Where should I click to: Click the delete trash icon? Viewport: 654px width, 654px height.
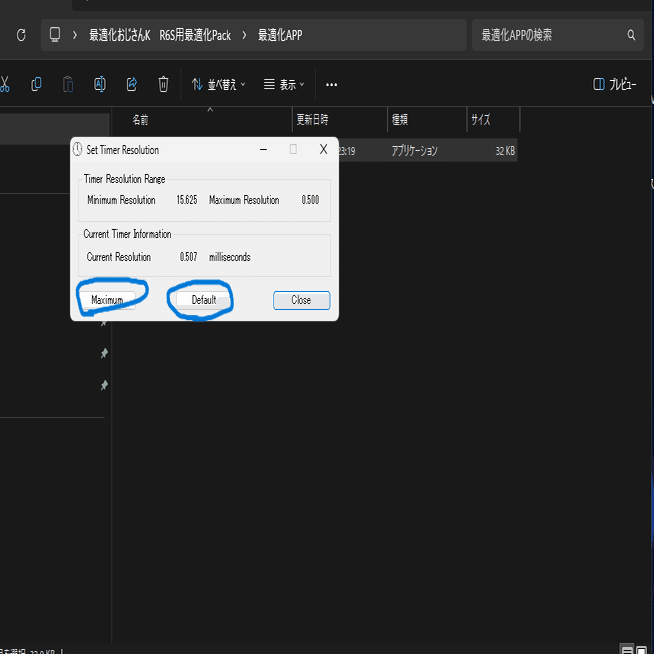pyautogui.click(x=164, y=84)
